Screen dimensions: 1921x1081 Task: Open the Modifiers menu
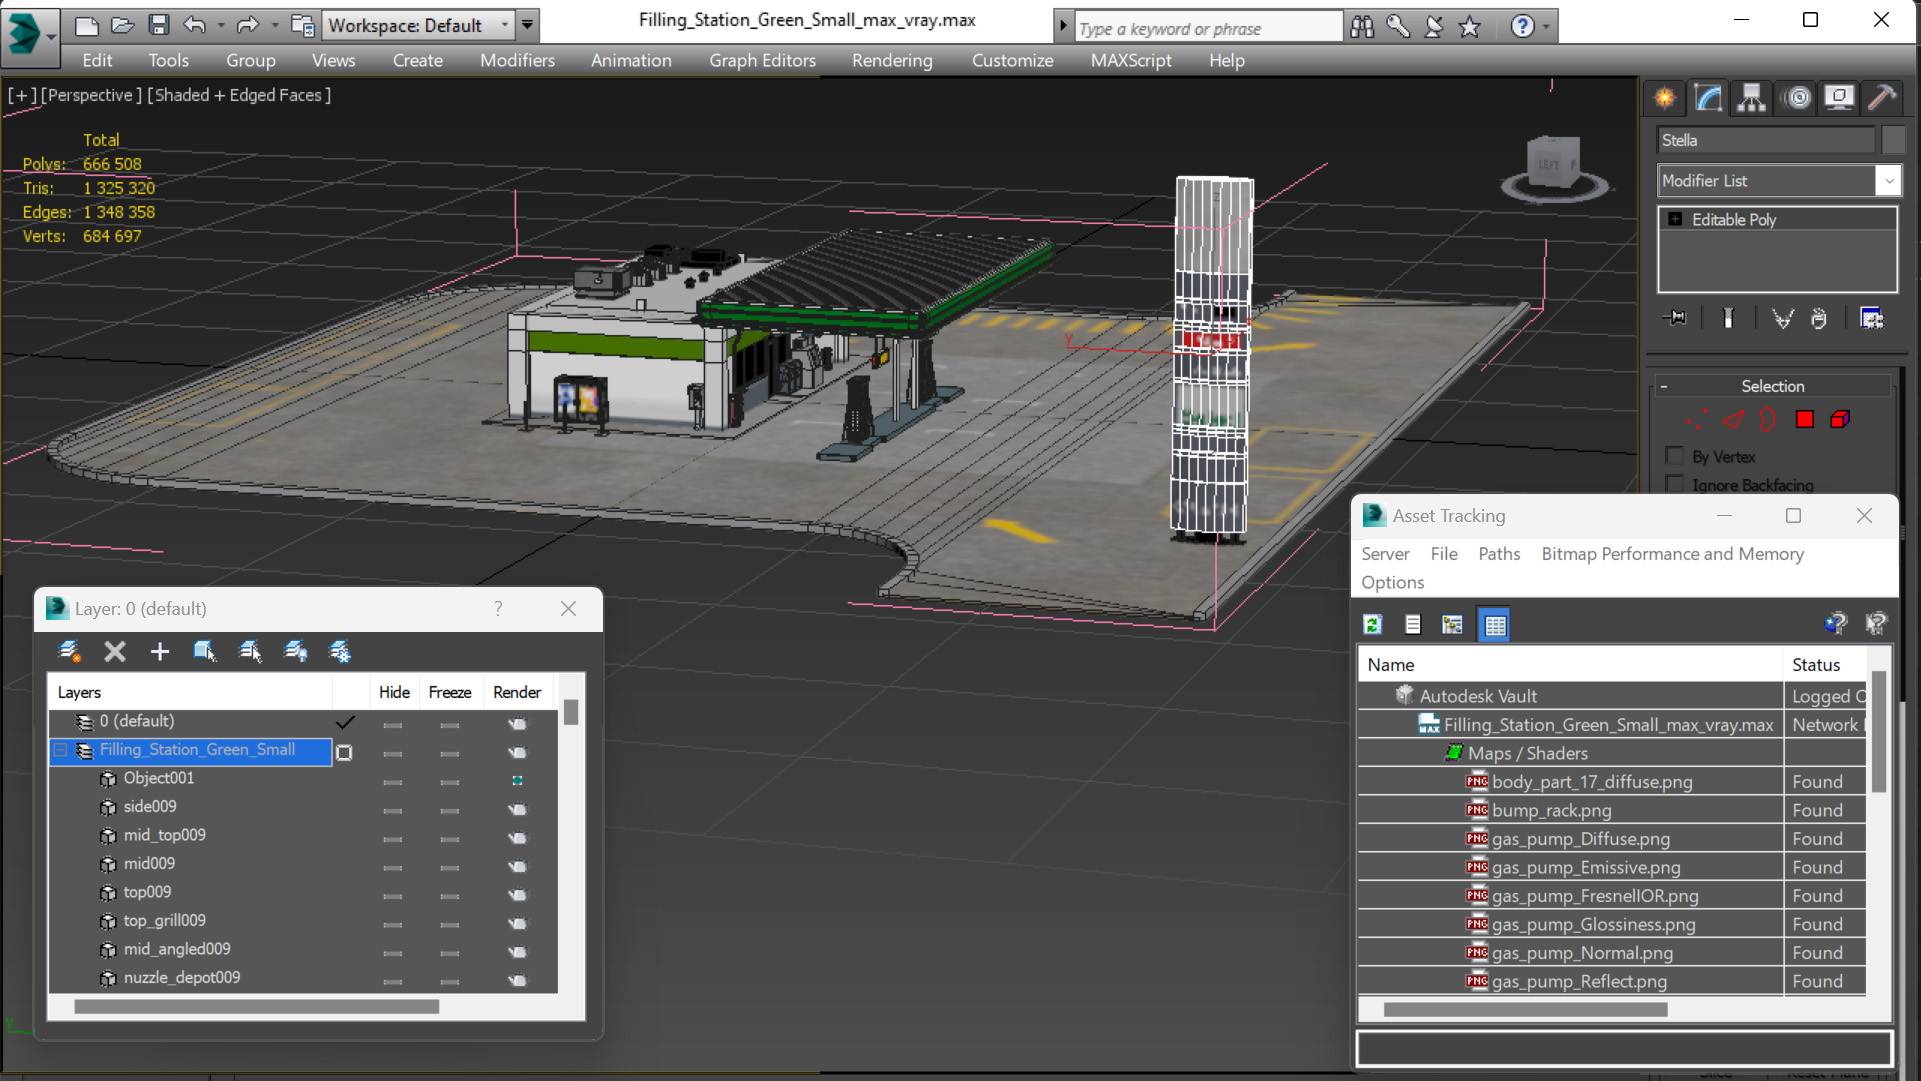[x=517, y=60]
